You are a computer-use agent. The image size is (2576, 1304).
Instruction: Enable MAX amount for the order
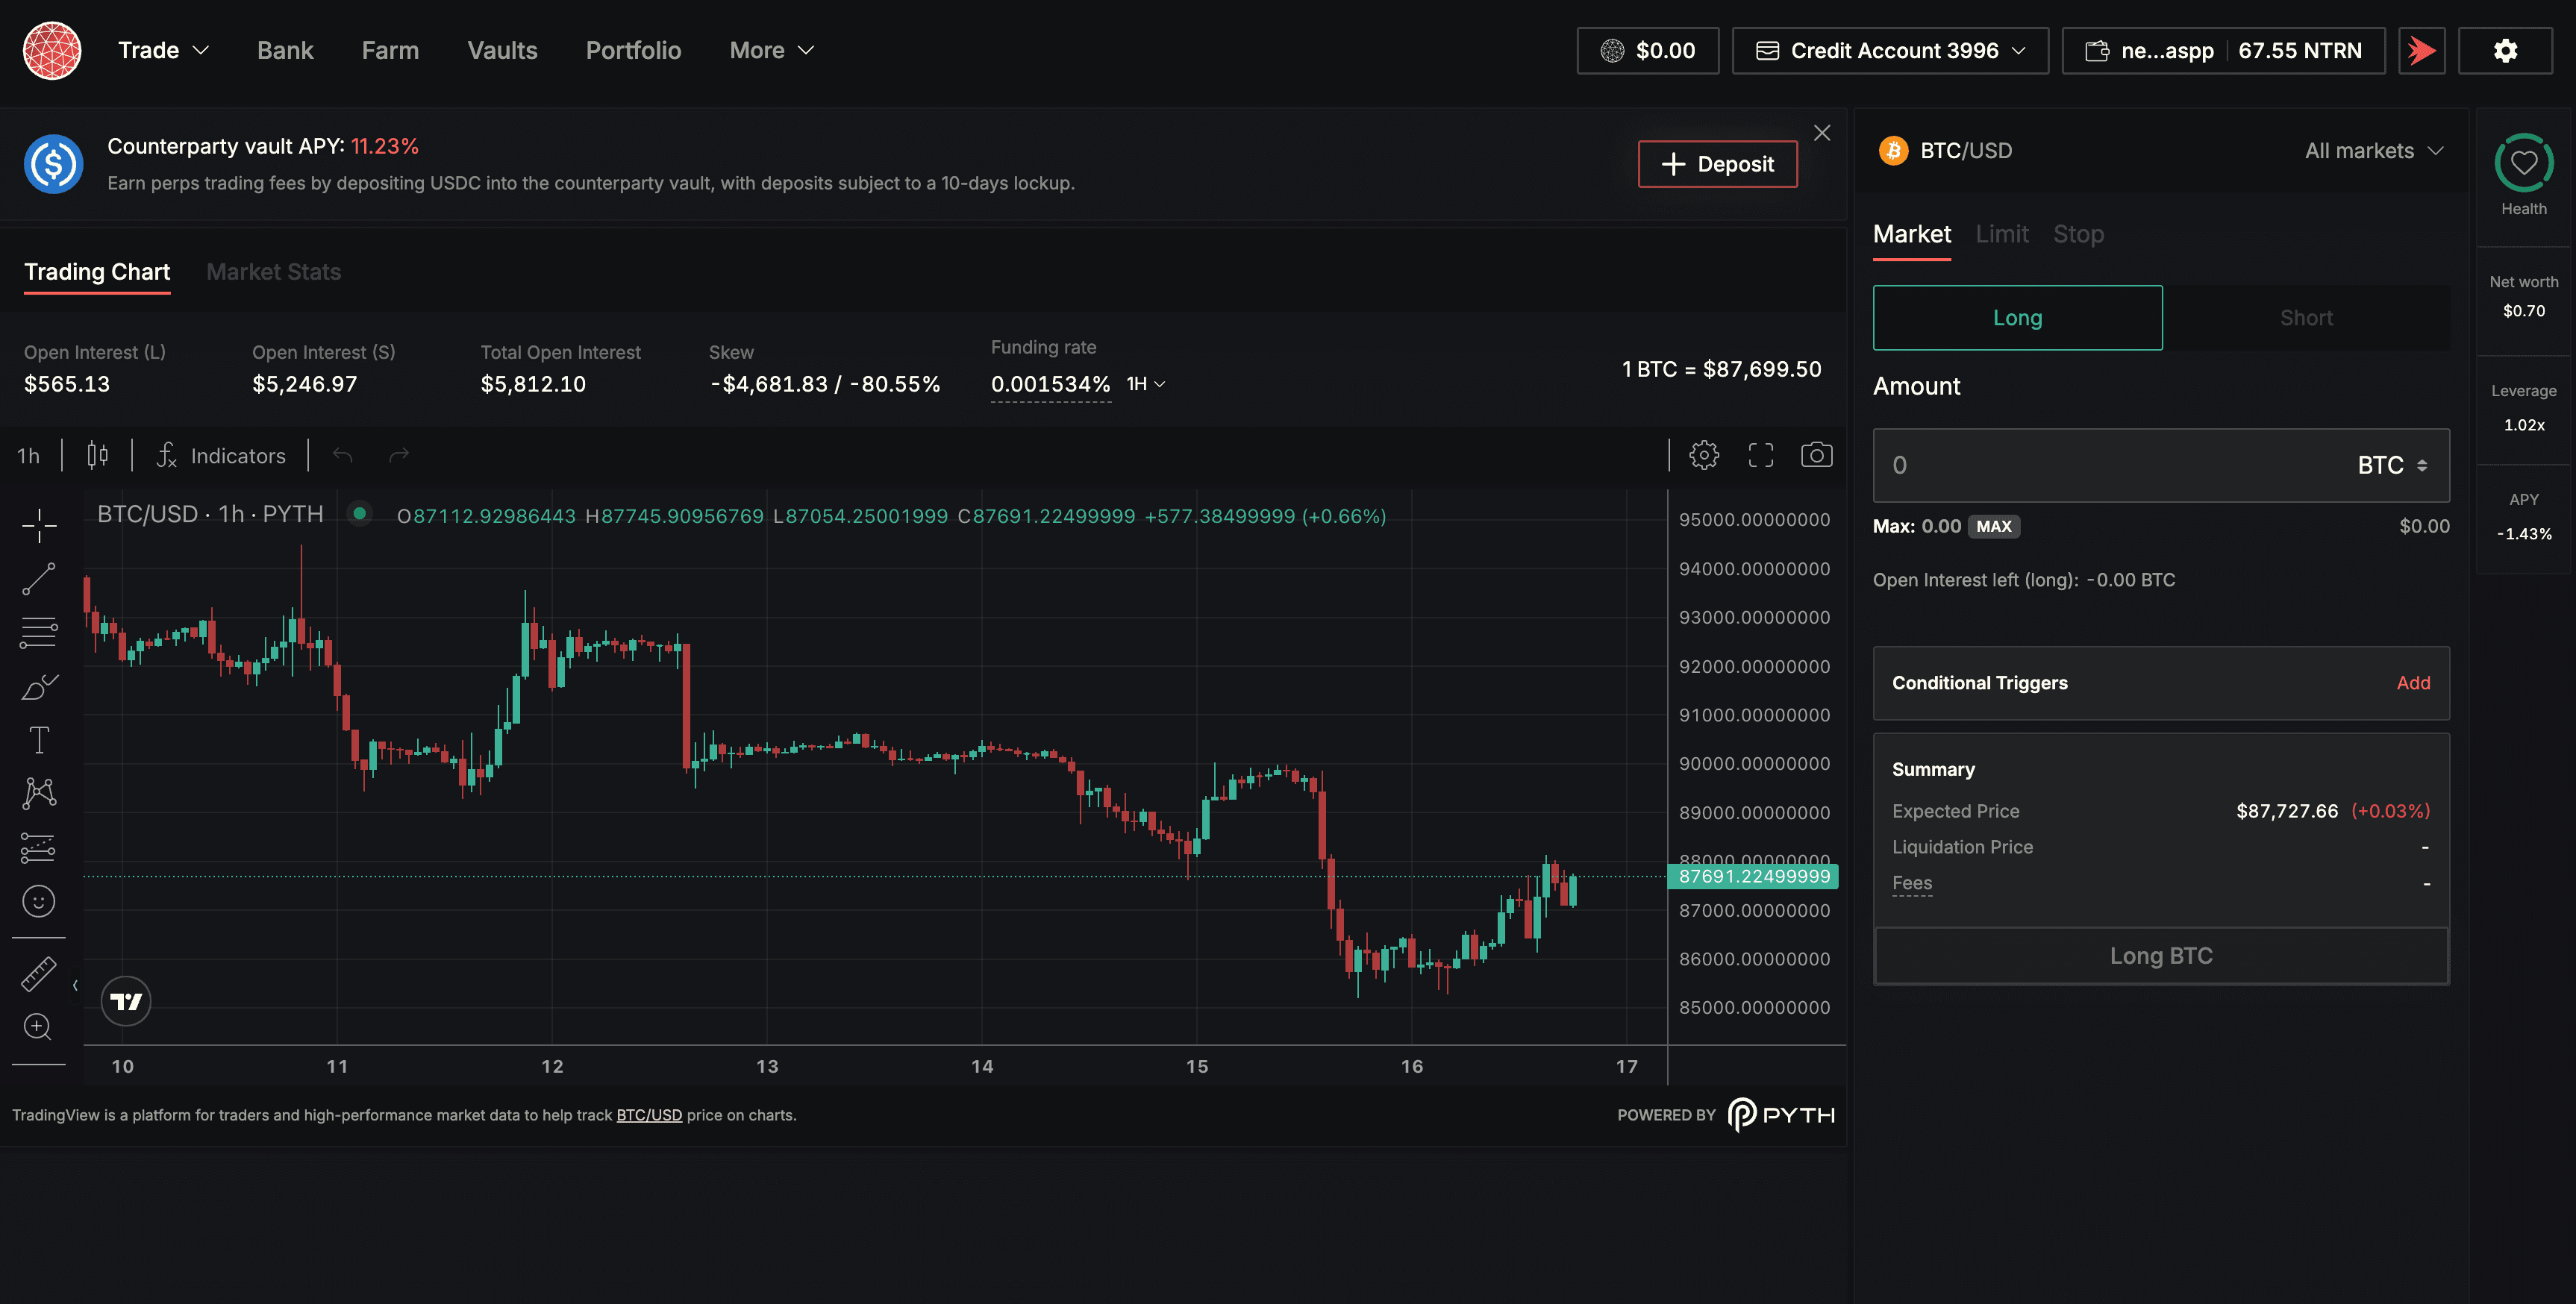pos(1994,525)
